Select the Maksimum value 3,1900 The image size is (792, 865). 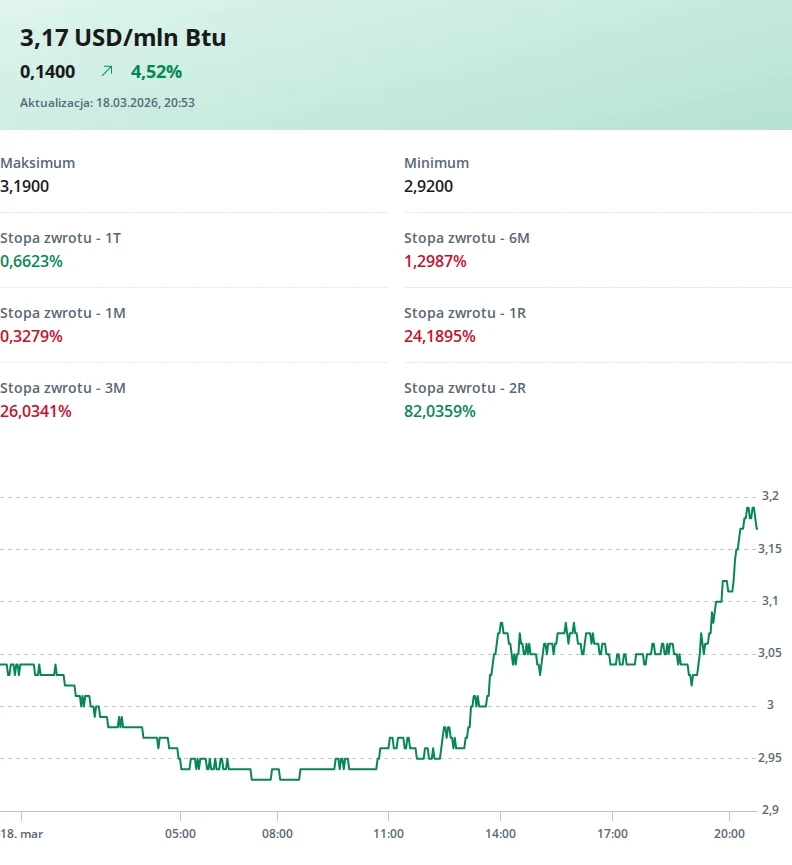coord(25,186)
